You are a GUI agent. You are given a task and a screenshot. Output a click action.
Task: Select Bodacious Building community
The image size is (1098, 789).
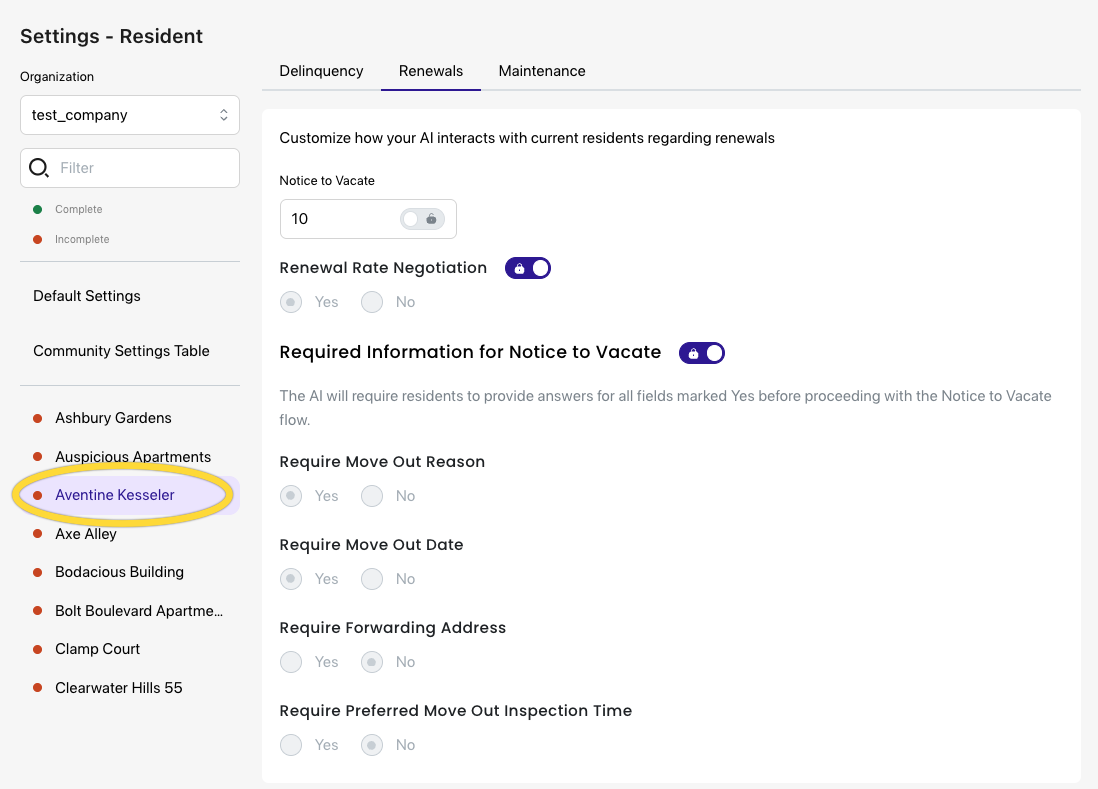[120, 572]
